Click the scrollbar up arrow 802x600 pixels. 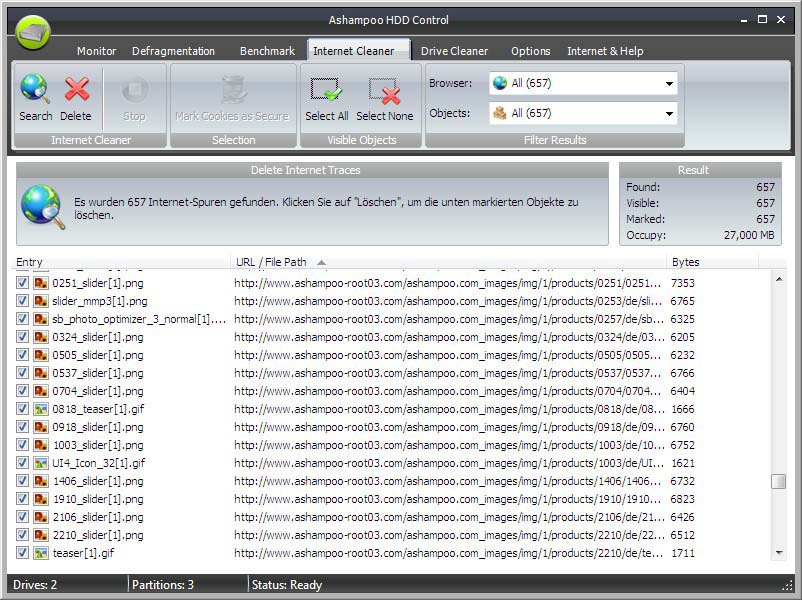coord(778,279)
